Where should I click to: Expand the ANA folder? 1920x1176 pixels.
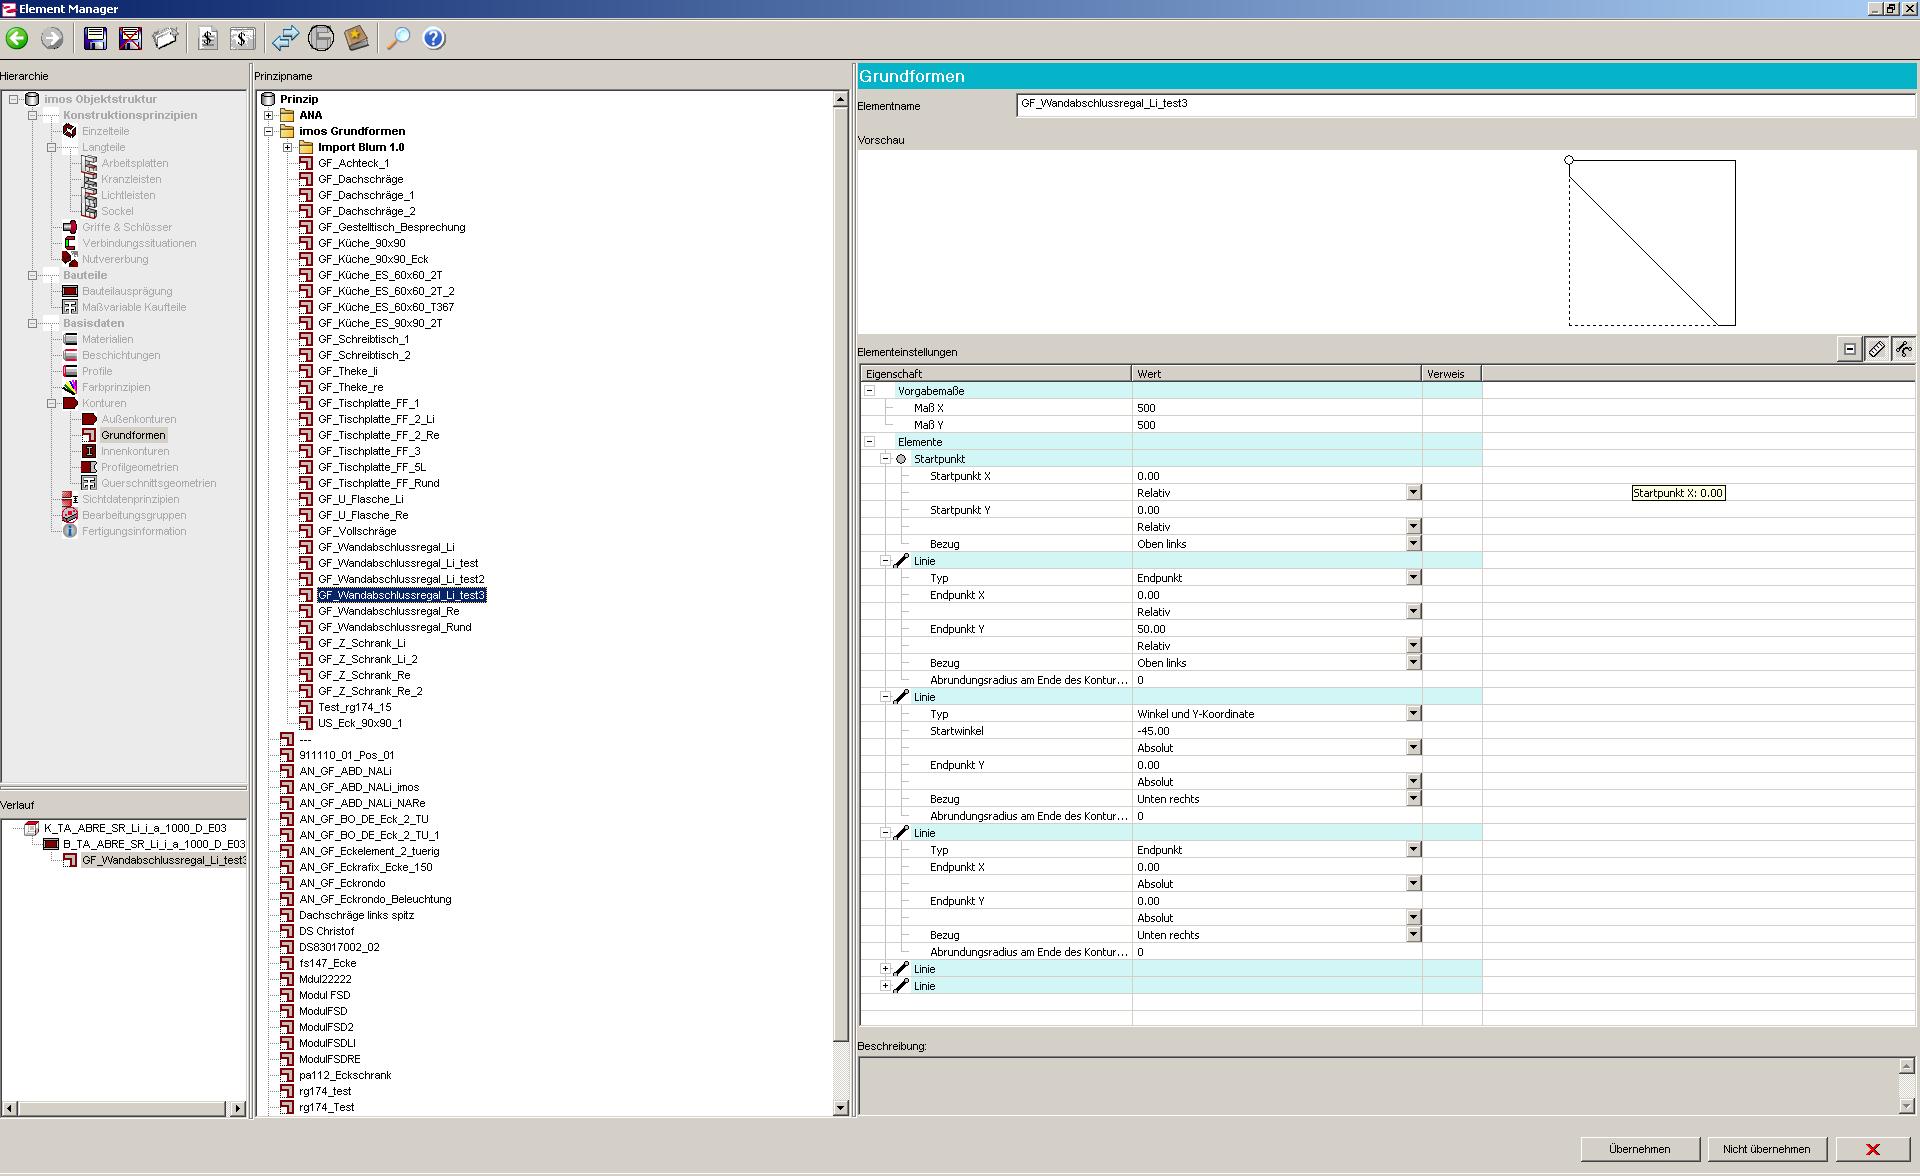[x=269, y=115]
